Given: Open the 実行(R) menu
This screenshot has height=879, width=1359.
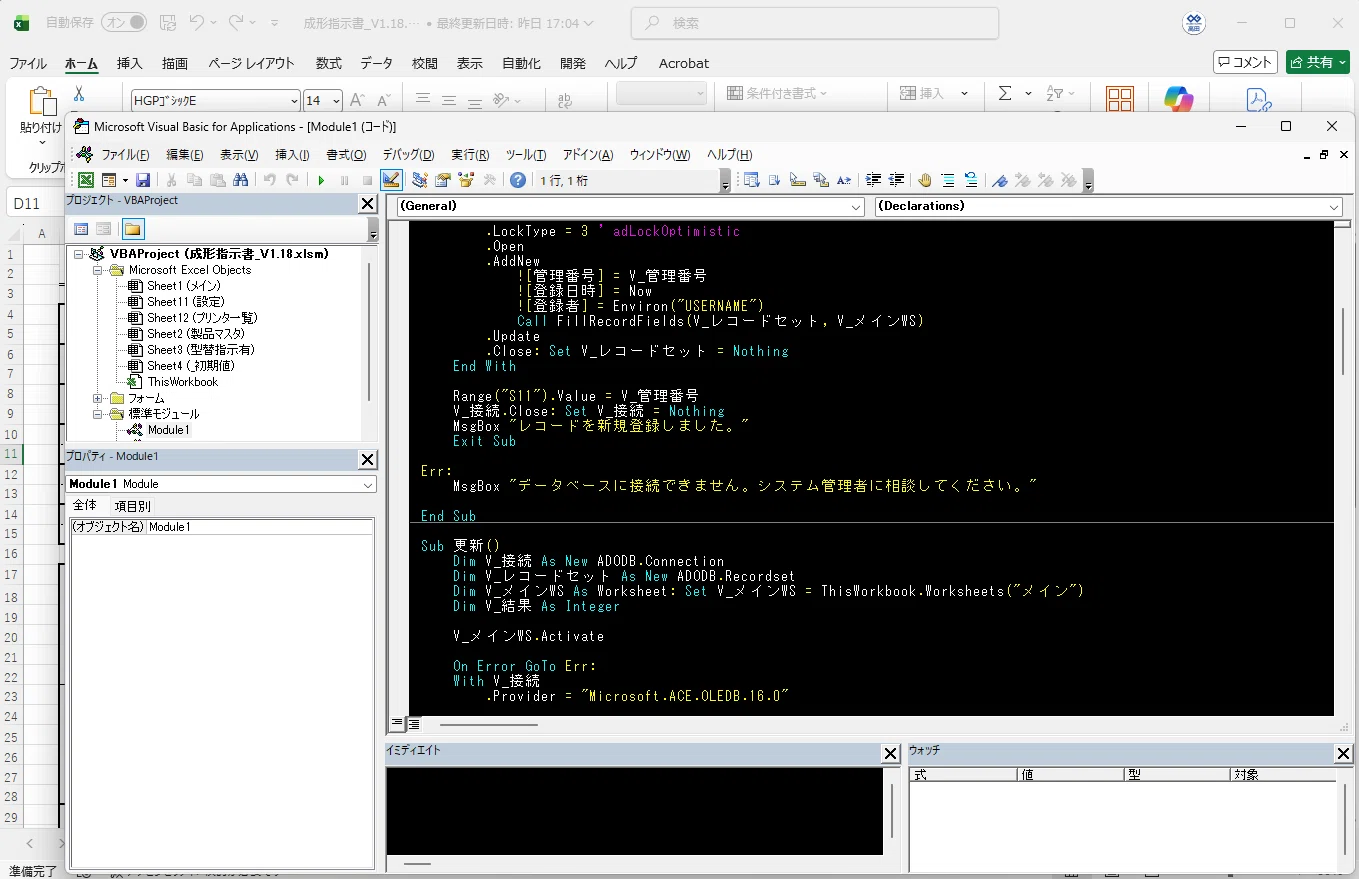Looking at the screenshot, I should (470, 155).
